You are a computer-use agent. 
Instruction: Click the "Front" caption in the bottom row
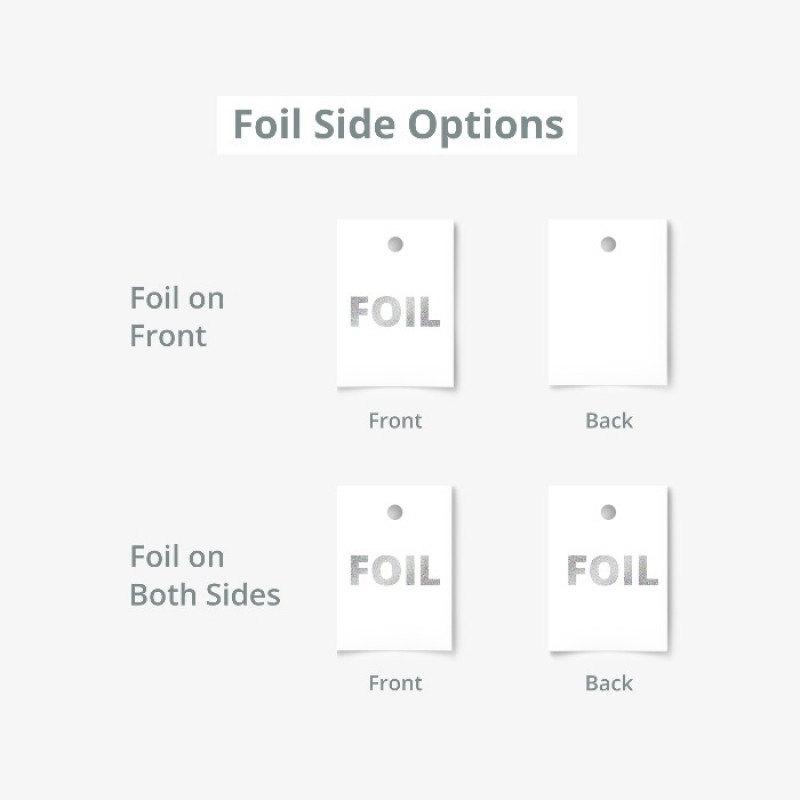pos(395,684)
